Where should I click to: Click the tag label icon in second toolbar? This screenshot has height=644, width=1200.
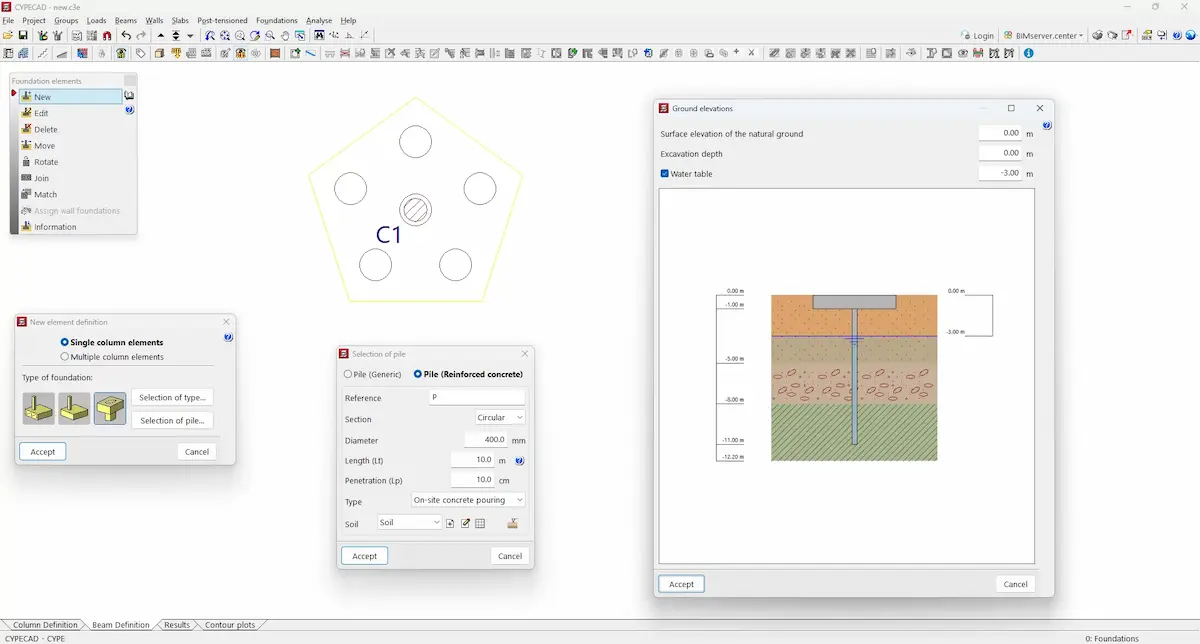point(140,53)
